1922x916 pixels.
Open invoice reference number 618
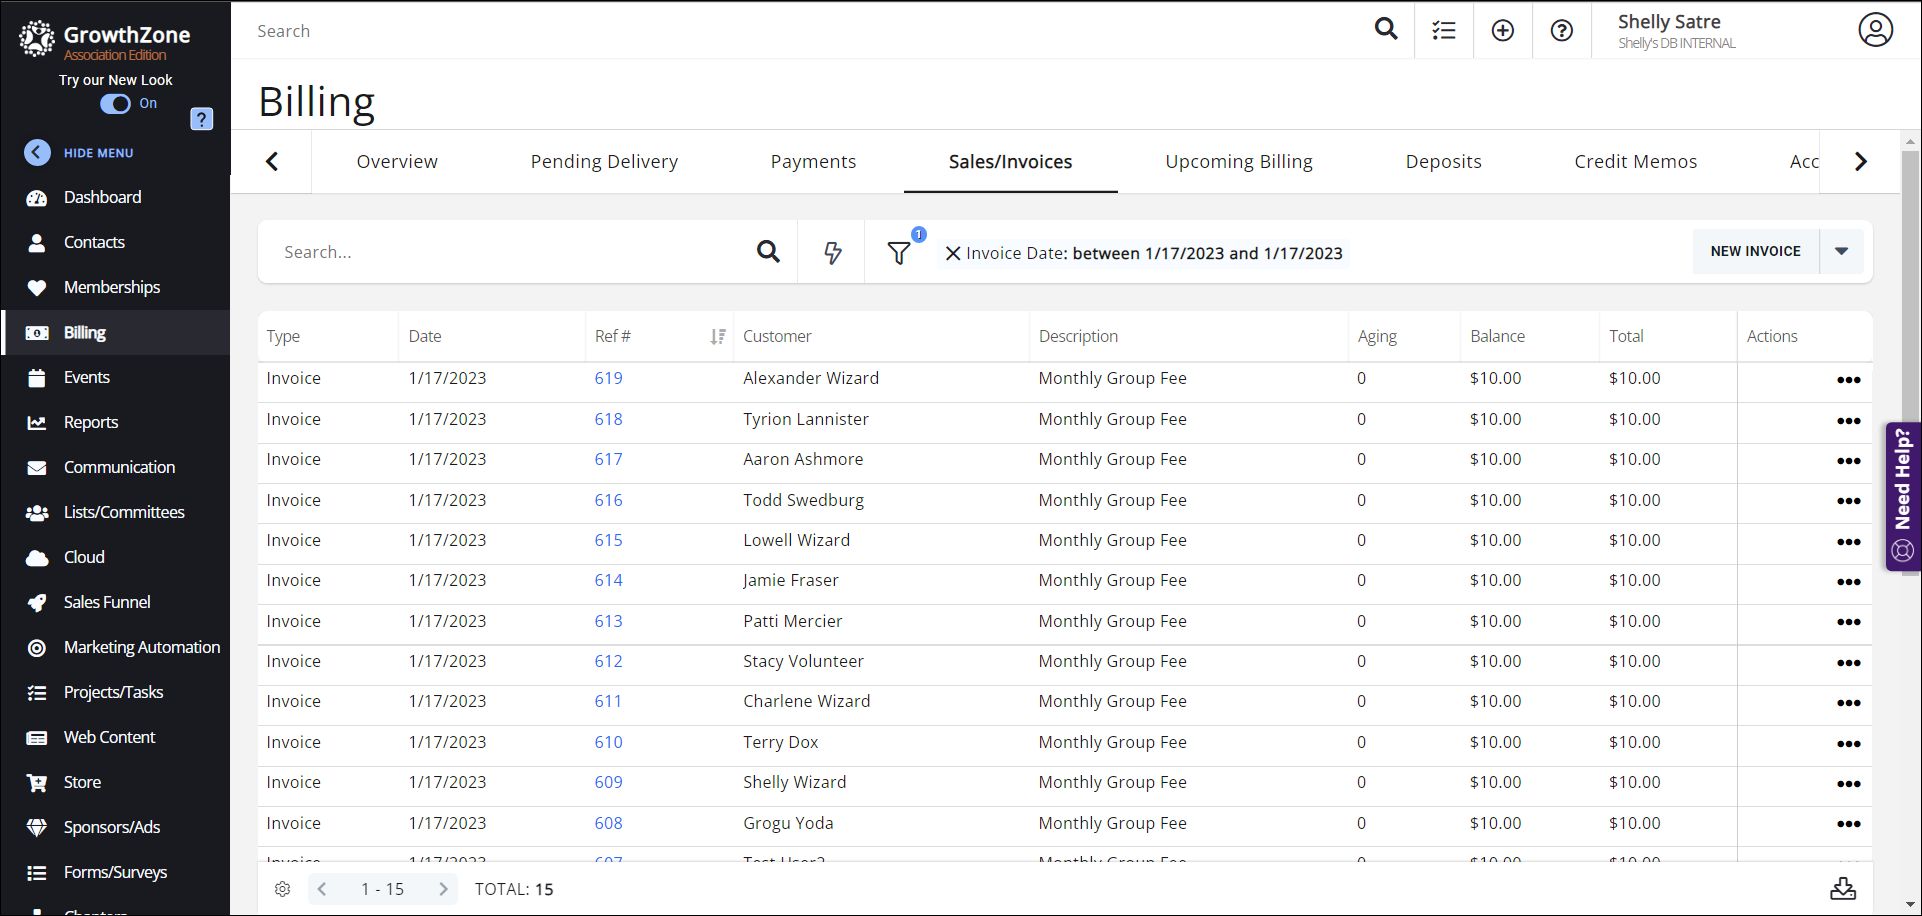[x=608, y=420]
